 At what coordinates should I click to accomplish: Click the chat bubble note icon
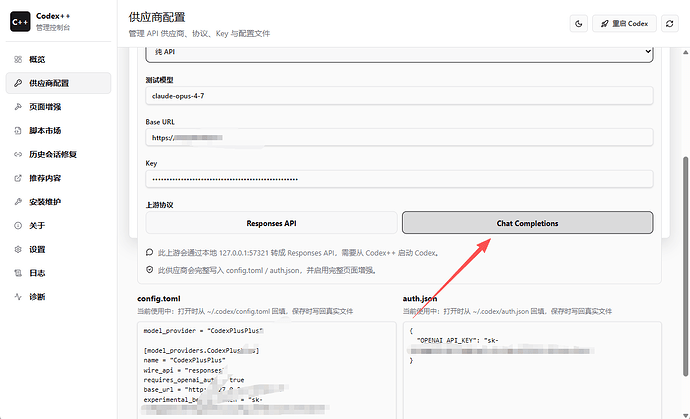pyautogui.click(x=150, y=253)
